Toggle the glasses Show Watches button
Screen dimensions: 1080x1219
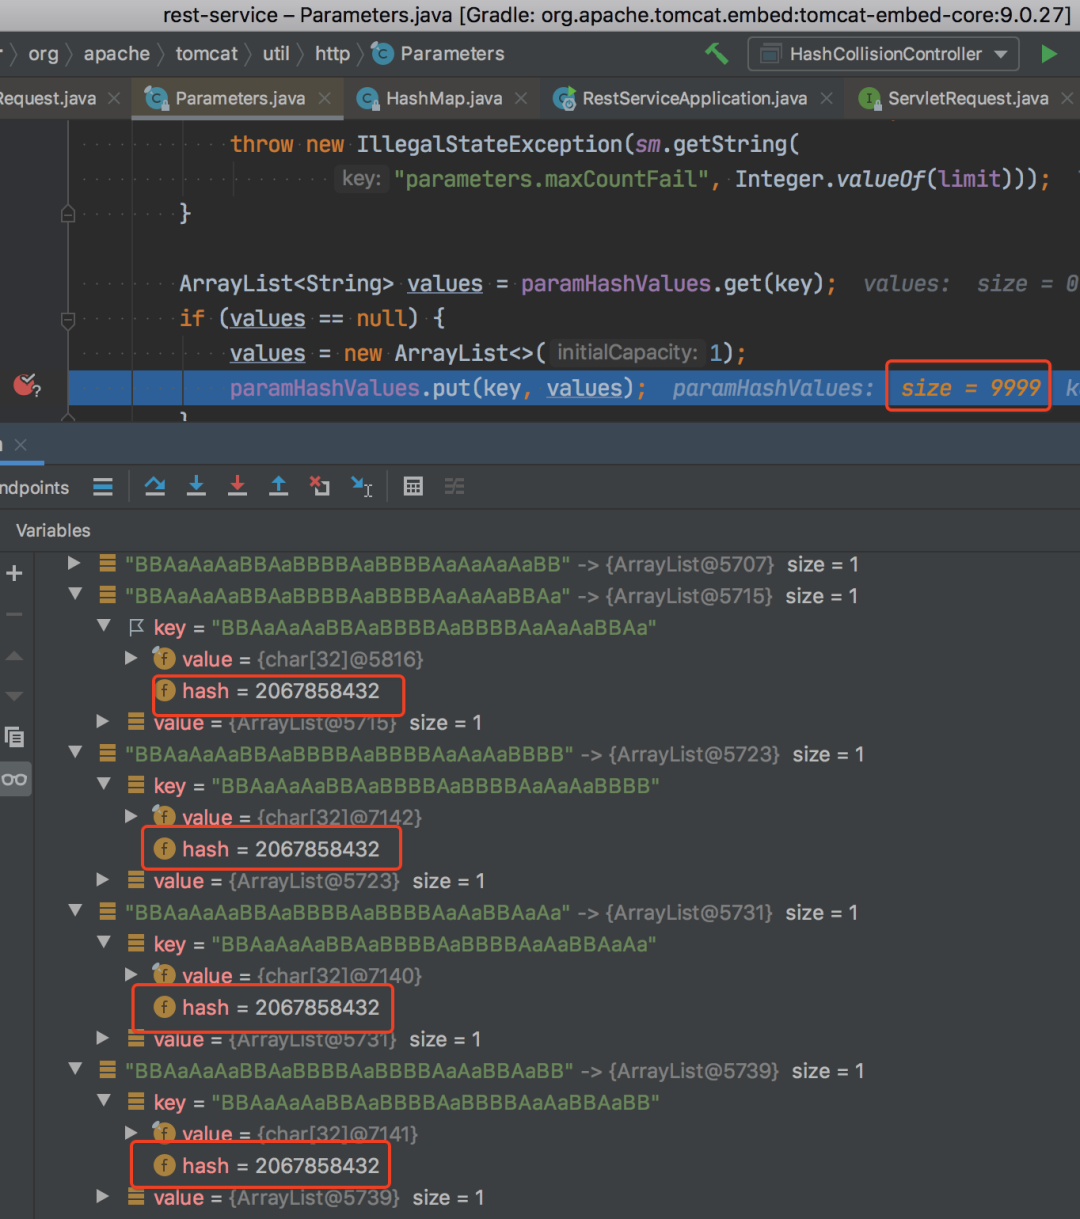pyautogui.click(x=15, y=779)
